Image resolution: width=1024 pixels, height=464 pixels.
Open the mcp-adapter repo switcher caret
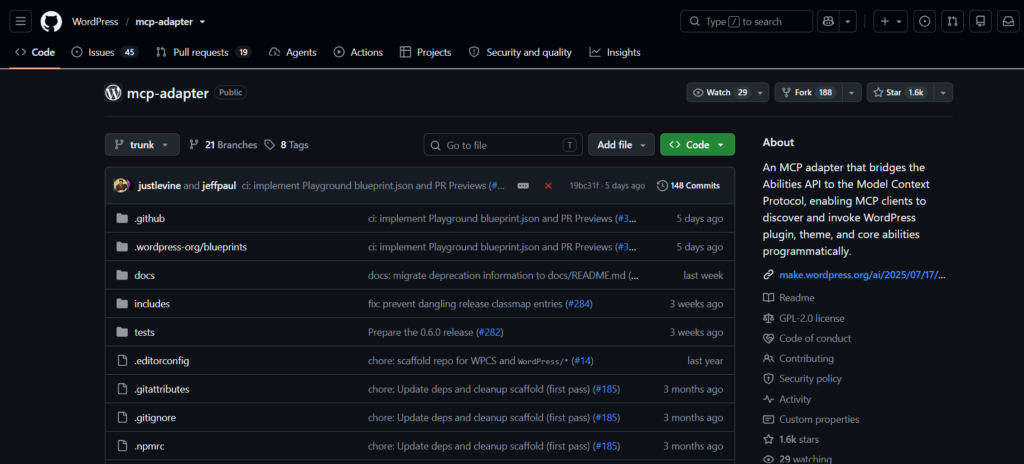[x=202, y=22]
